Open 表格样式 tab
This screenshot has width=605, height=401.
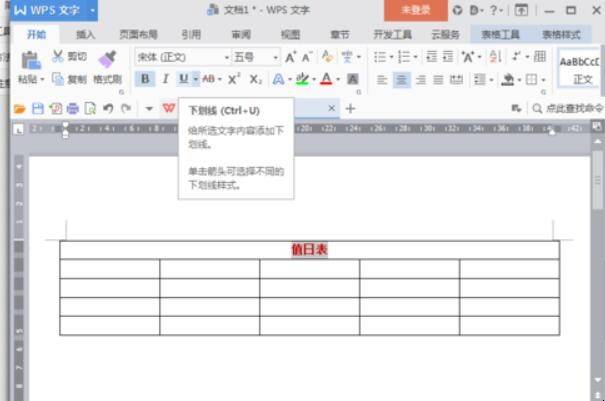pos(561,35)
